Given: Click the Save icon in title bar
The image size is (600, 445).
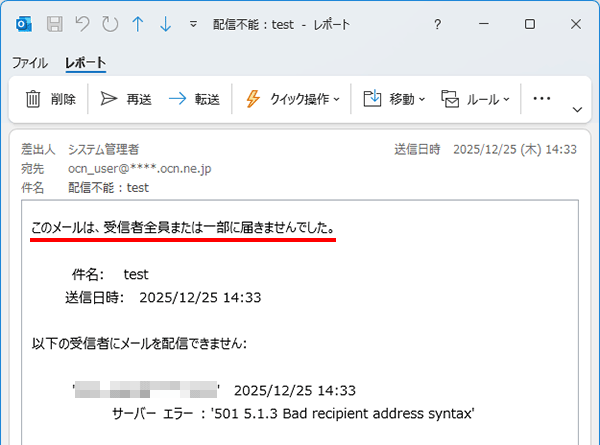Looking at the screenshot, I should tap(56, 23).
